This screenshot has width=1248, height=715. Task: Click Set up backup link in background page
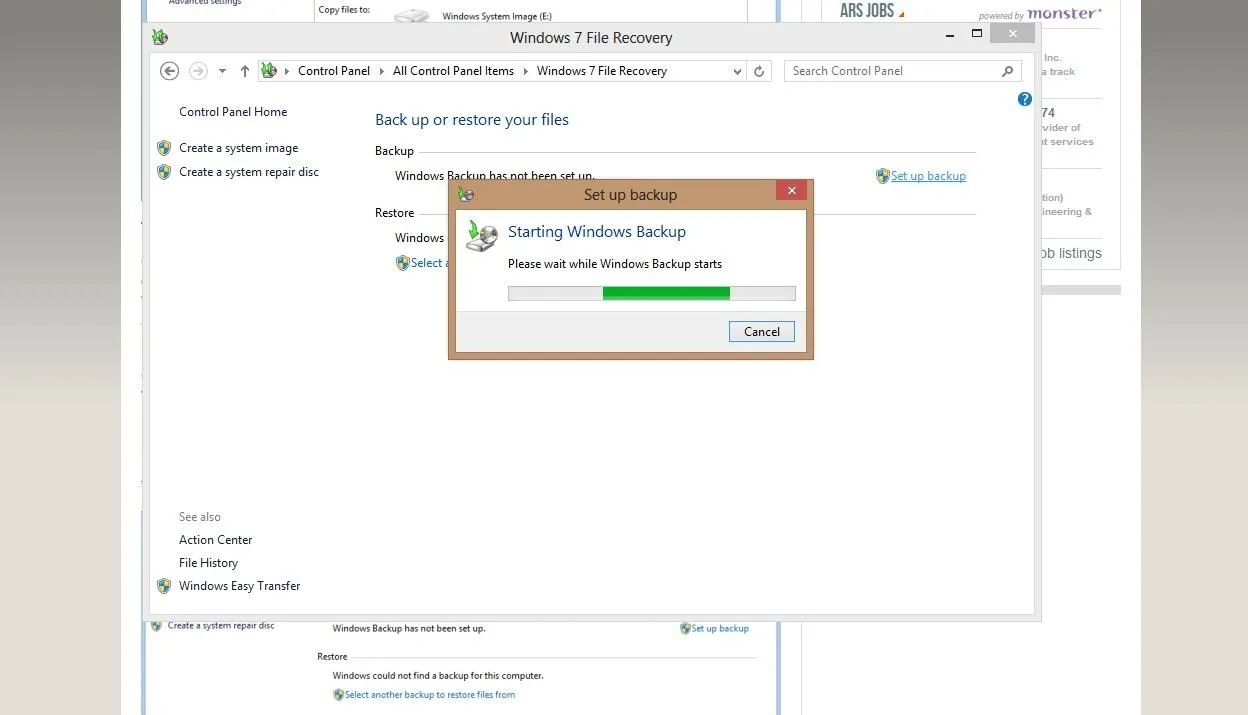(720, 629)
